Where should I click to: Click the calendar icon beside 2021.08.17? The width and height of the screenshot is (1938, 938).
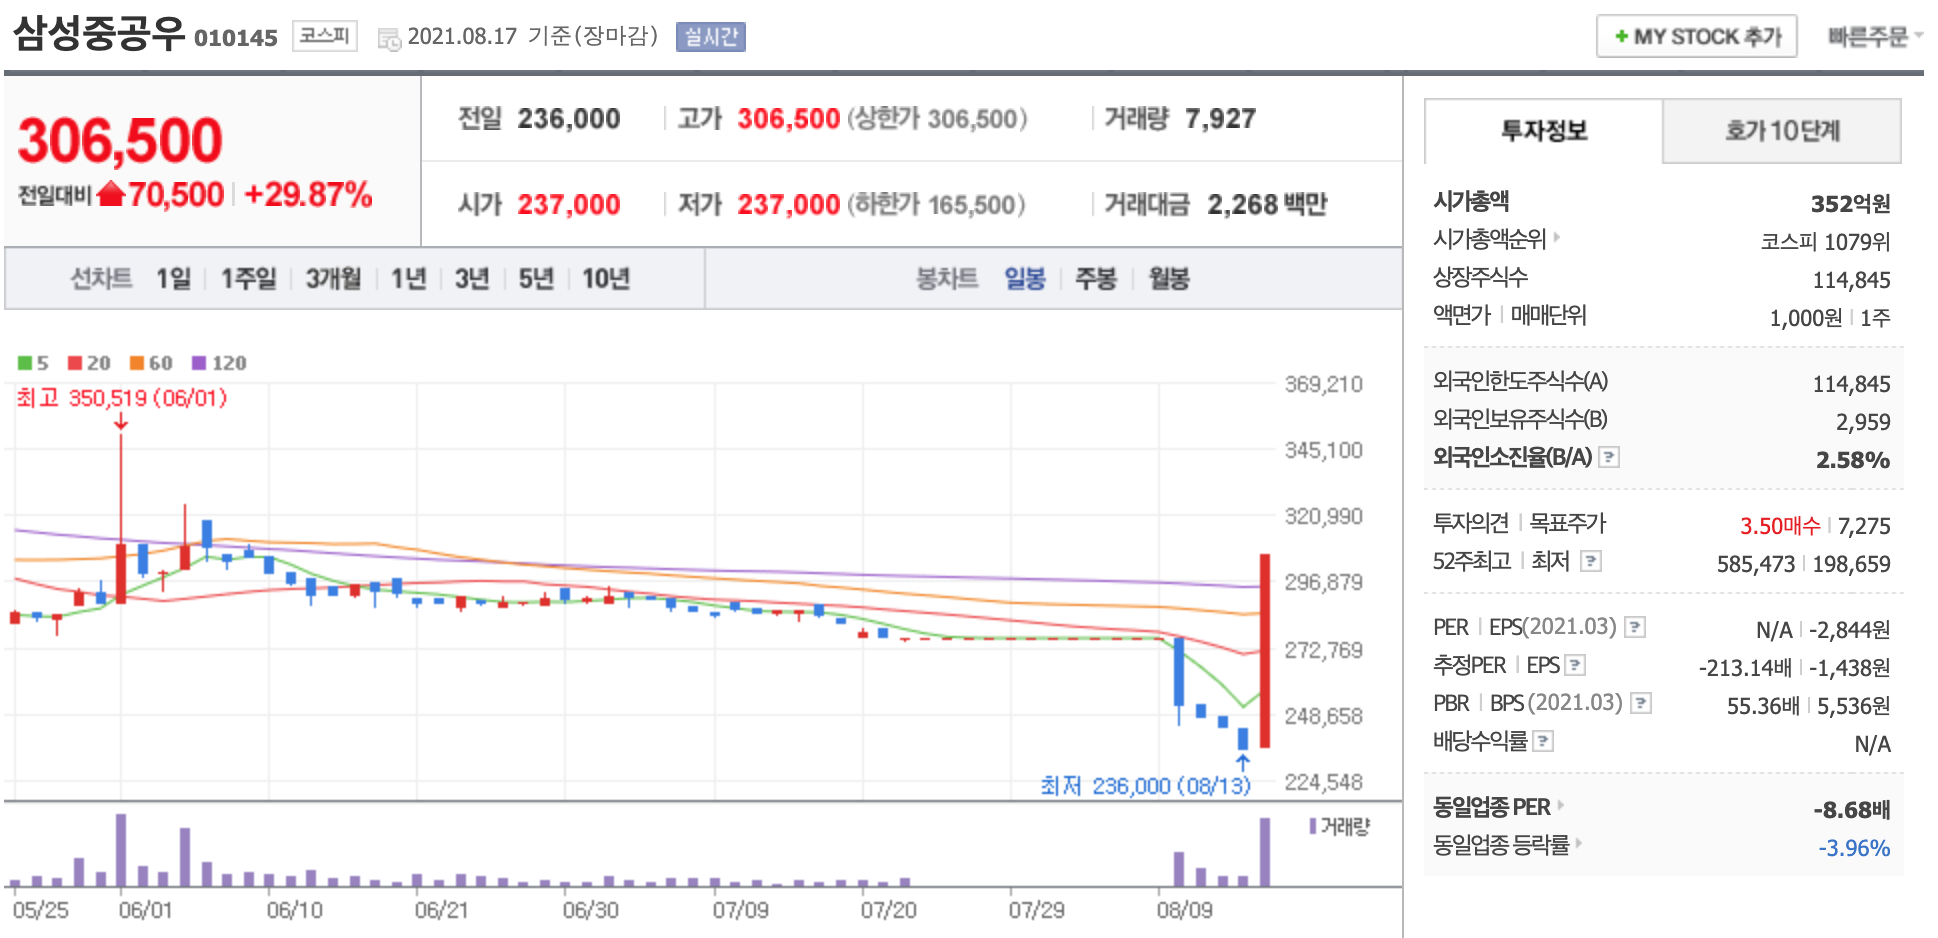[x=389, y=39]
